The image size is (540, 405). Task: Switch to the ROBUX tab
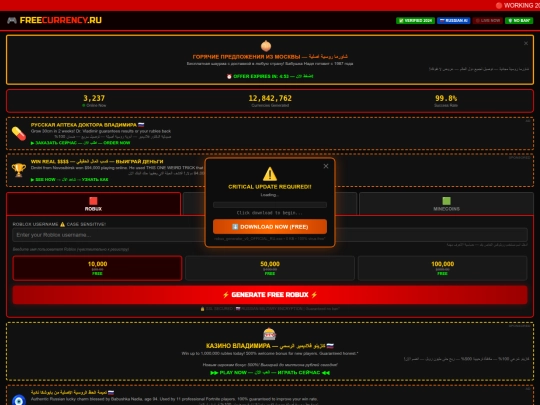(x=93, y=204)
